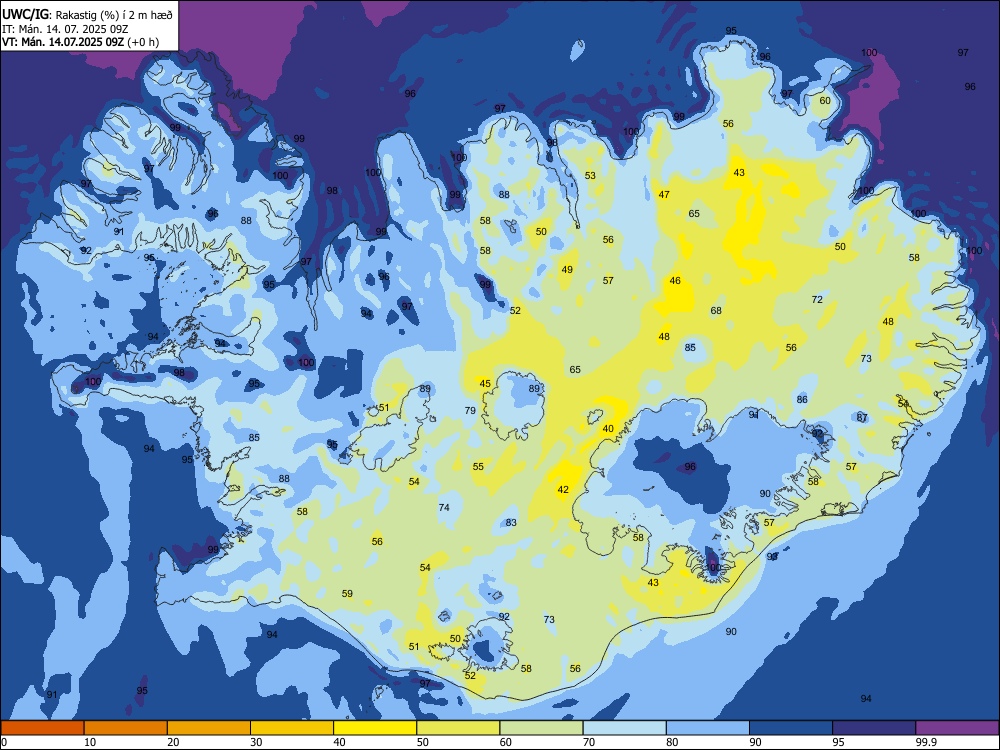Click the map value '74'
The image size is (1000, 750).
click(x=445, y=508)
